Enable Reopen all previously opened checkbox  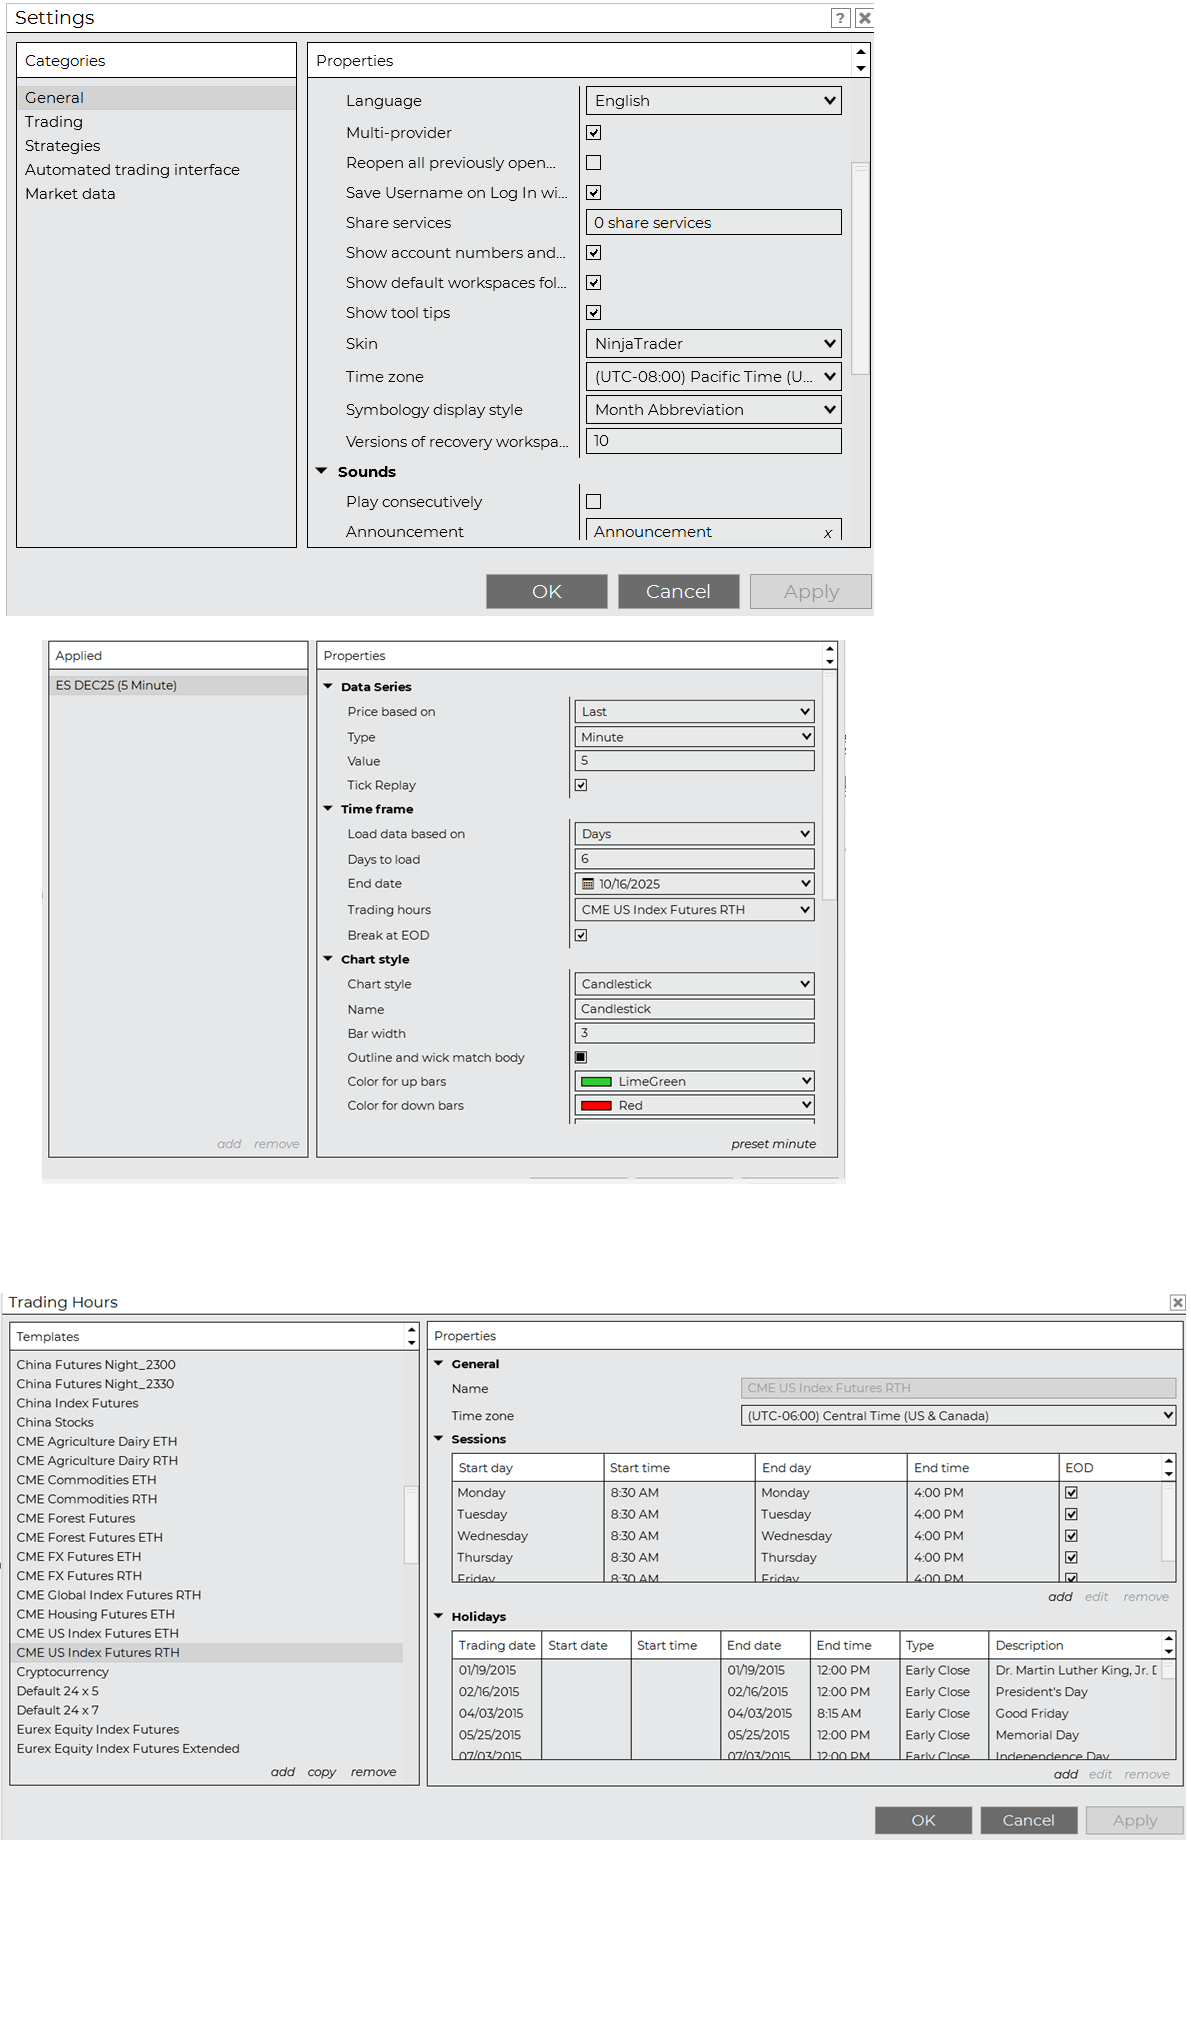point(594,163)
